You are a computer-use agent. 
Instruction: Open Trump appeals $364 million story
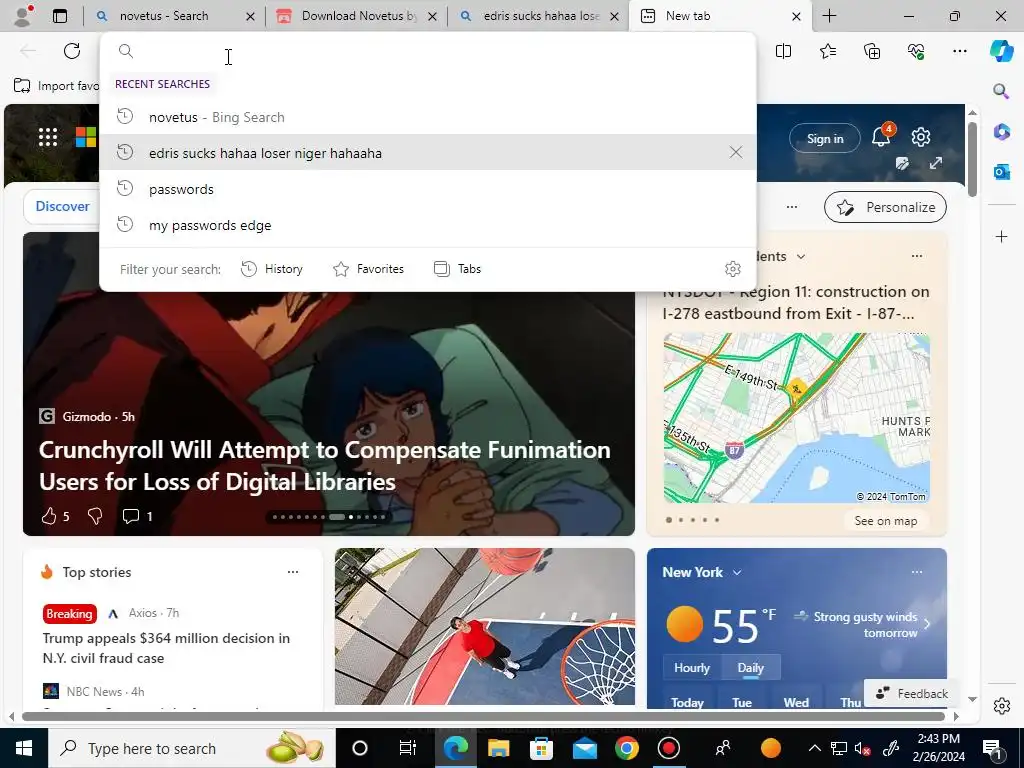pyautogui.click(x=166, y=648)
